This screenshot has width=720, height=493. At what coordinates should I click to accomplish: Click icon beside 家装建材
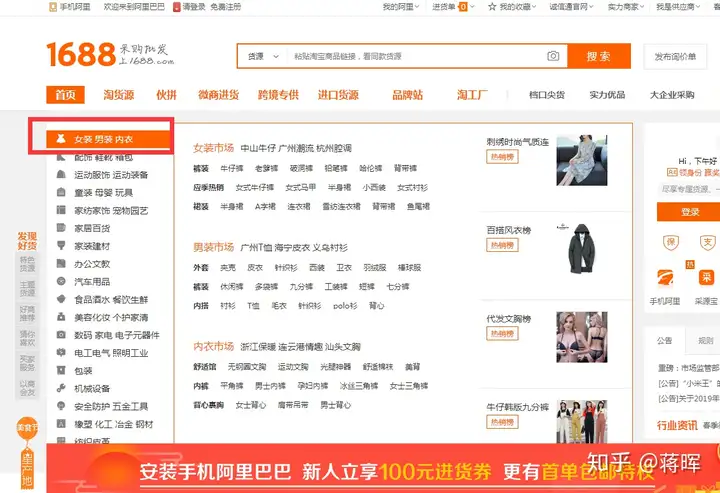pos(61,246)
